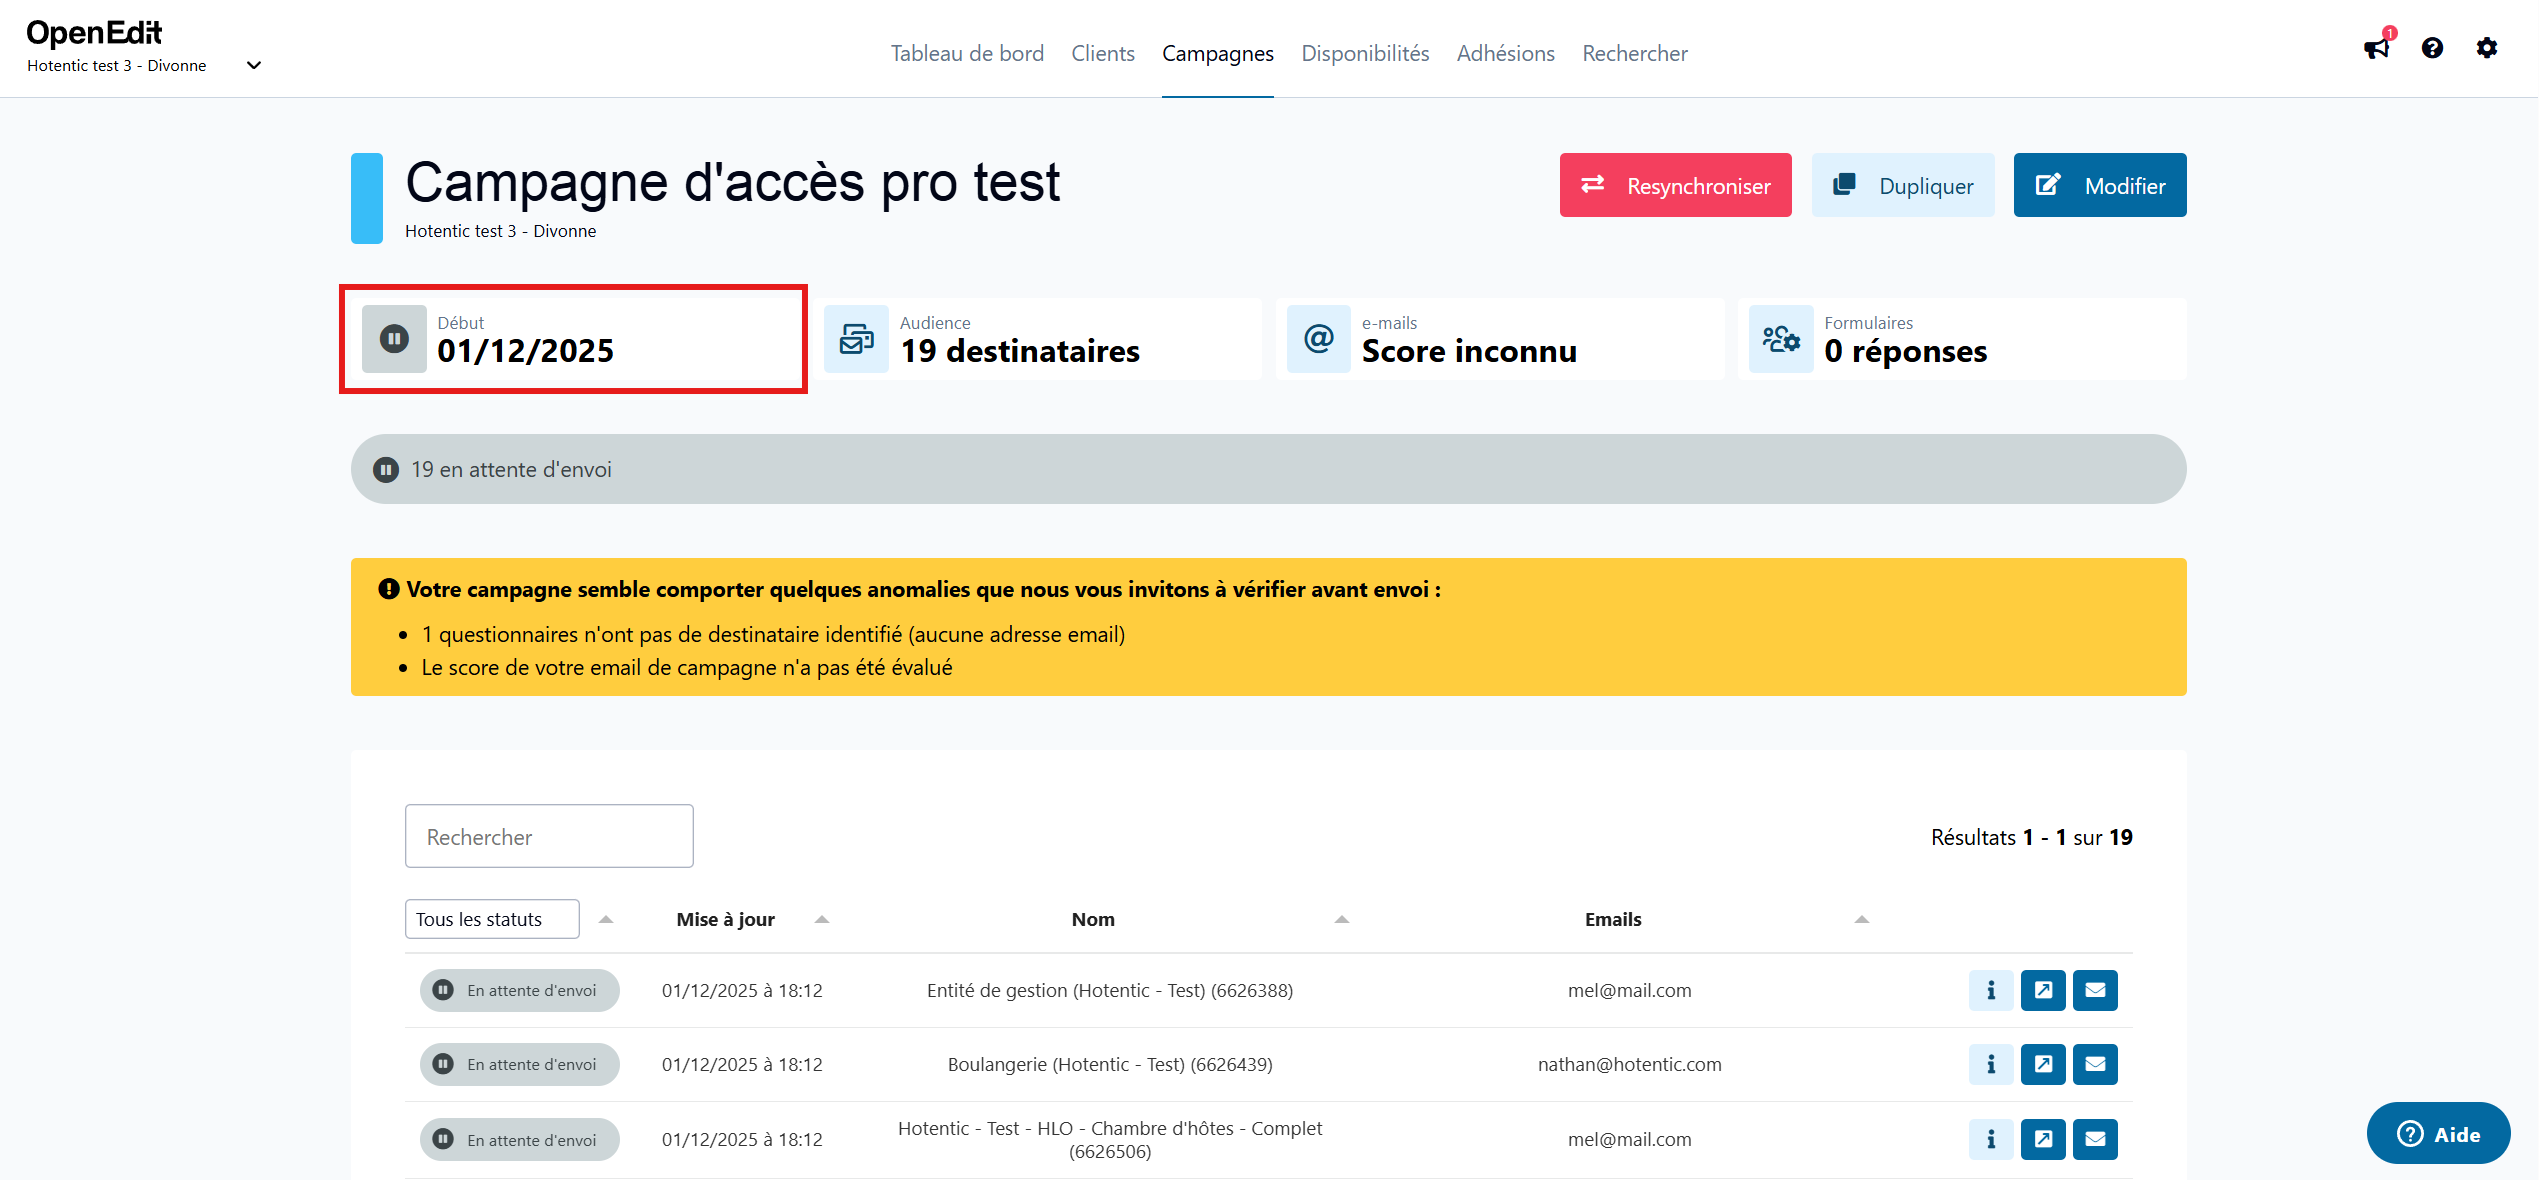The height and width of the screenshot is (1180, 2539).
Task: Click into the Rechercher search field
Action: click(549, 836)
